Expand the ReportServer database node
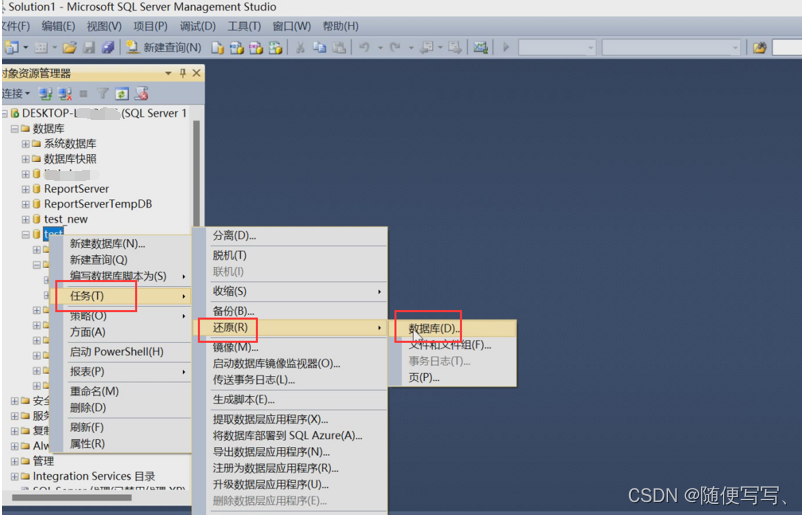The height and width of the screenshot is (515, 802). (25, 189)
